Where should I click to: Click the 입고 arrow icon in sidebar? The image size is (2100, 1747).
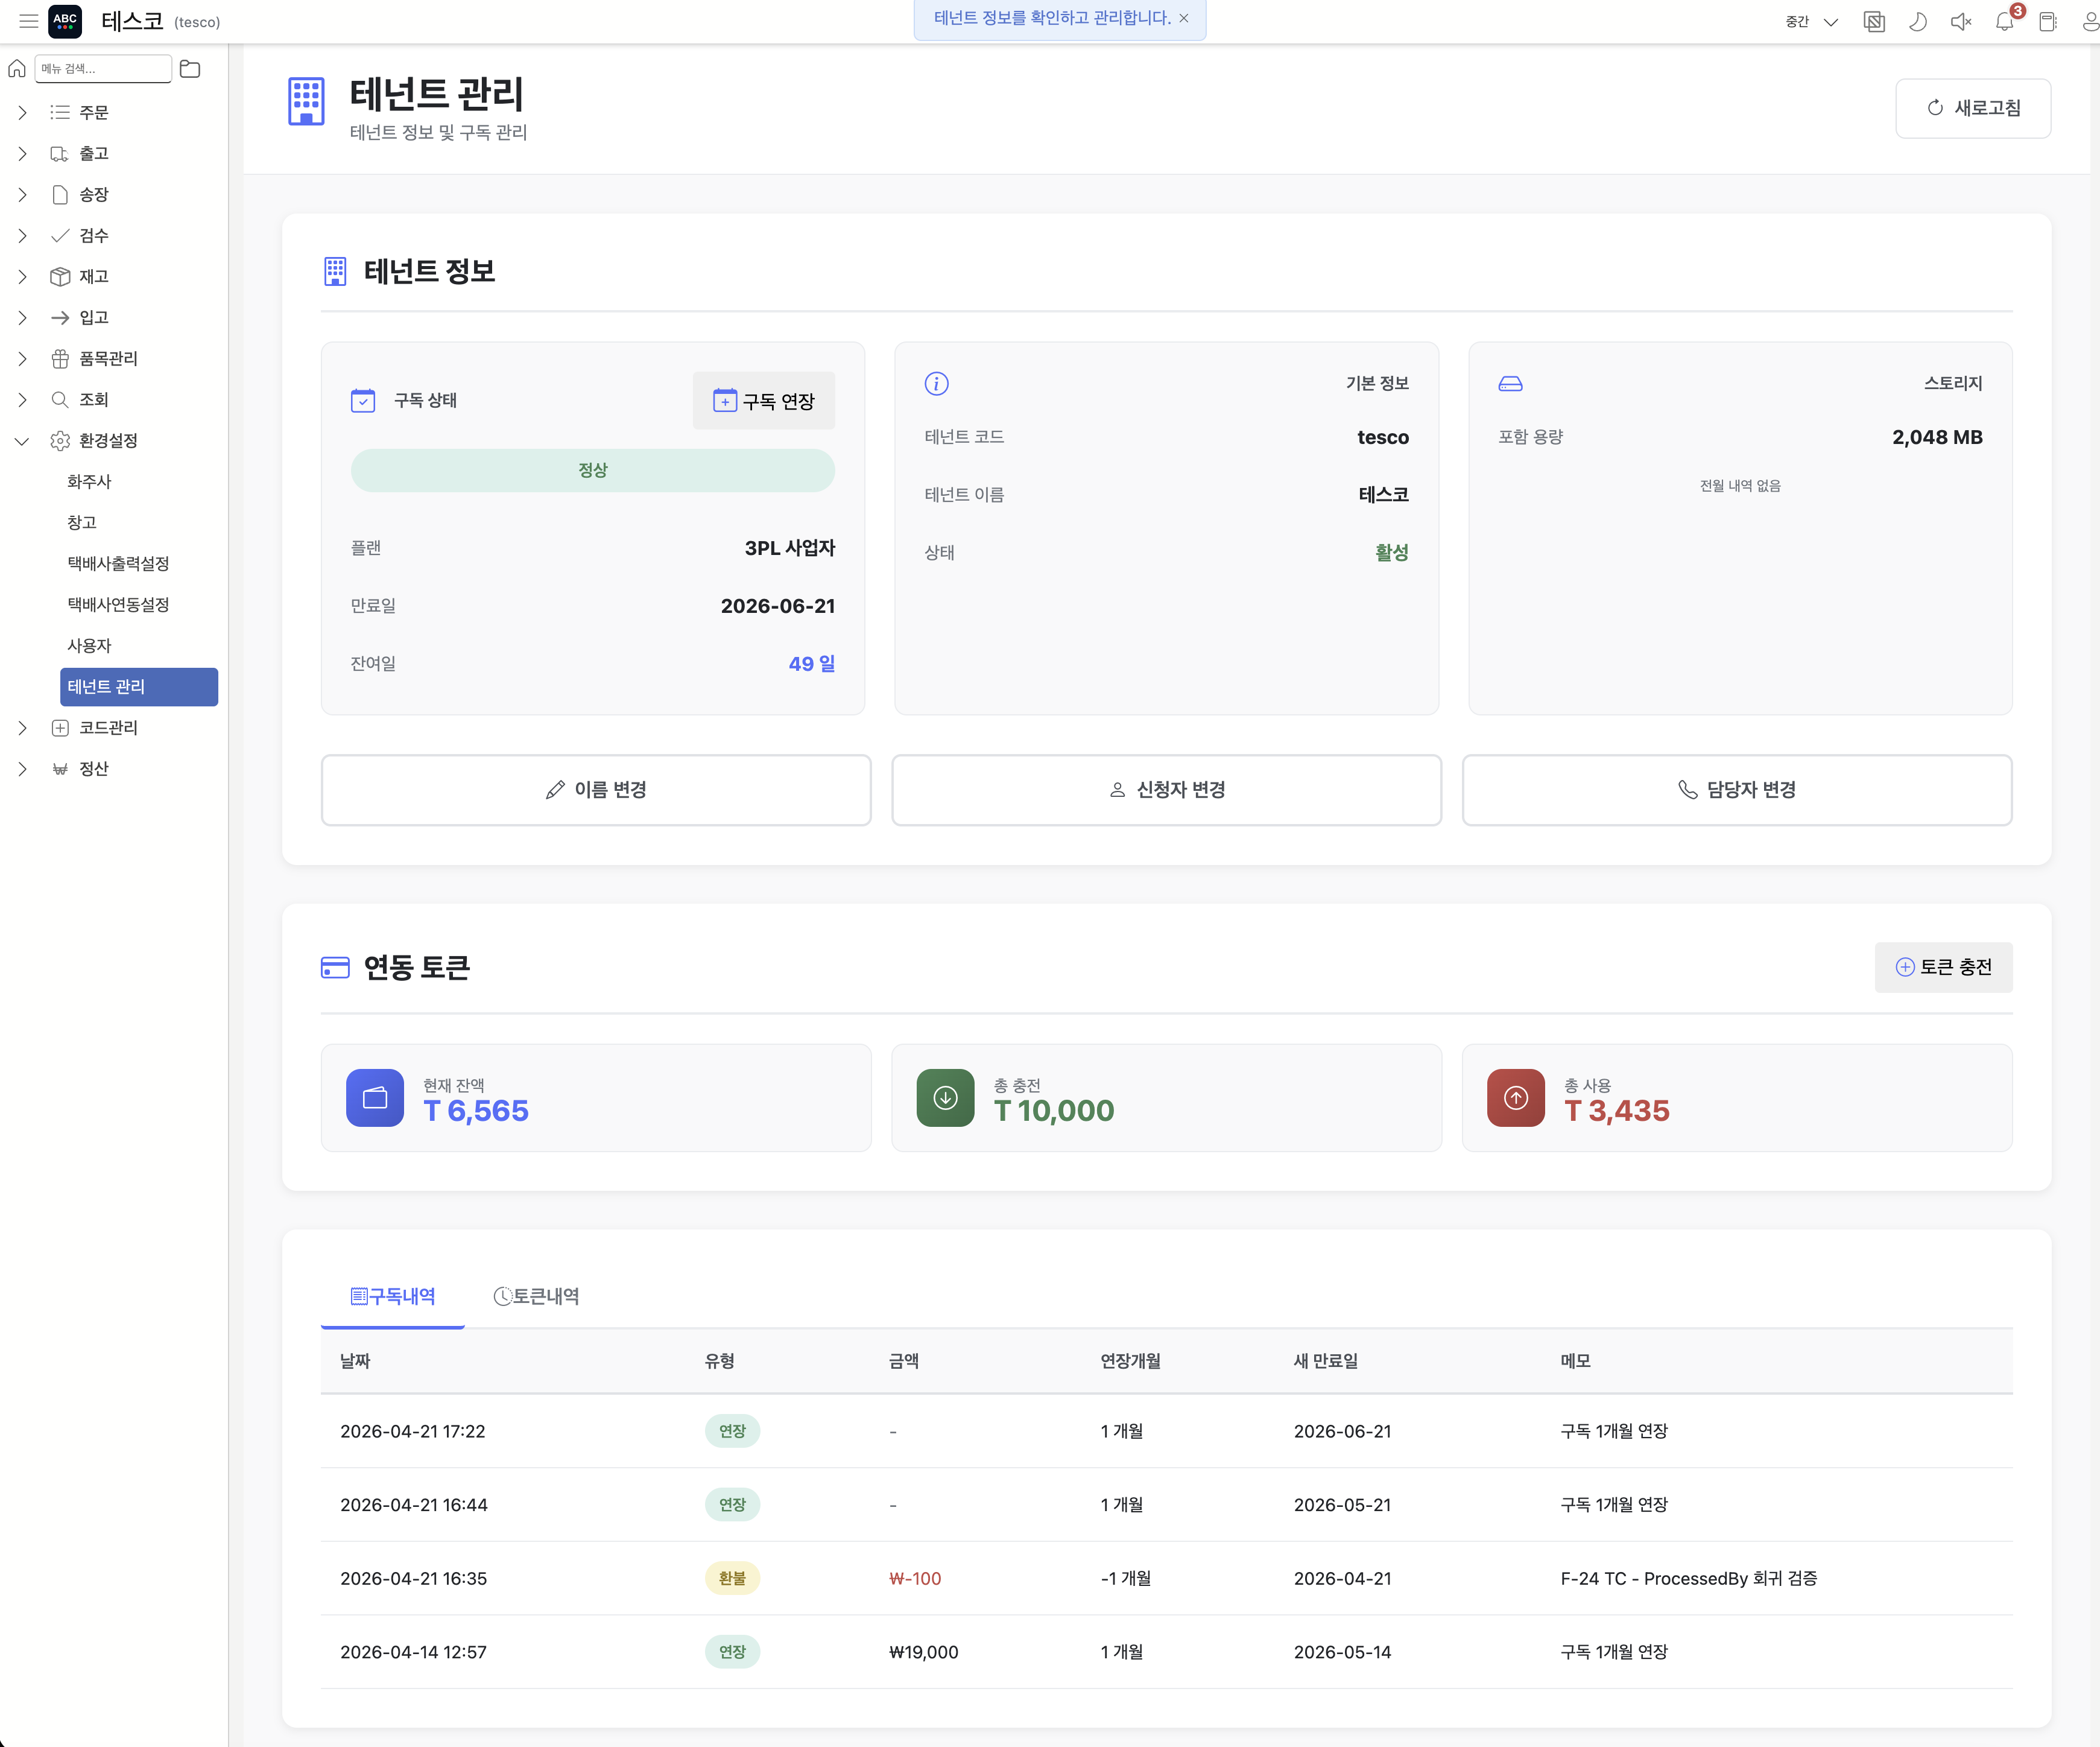point(60,318)
